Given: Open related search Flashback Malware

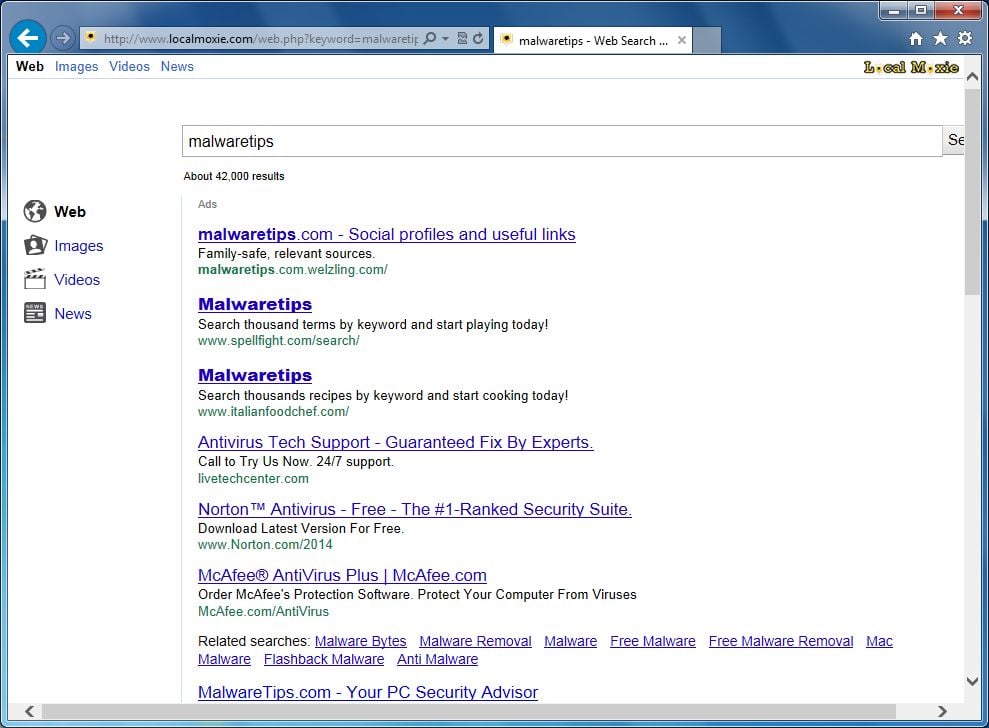Looking at the screenshot, I should coord(324,659).
